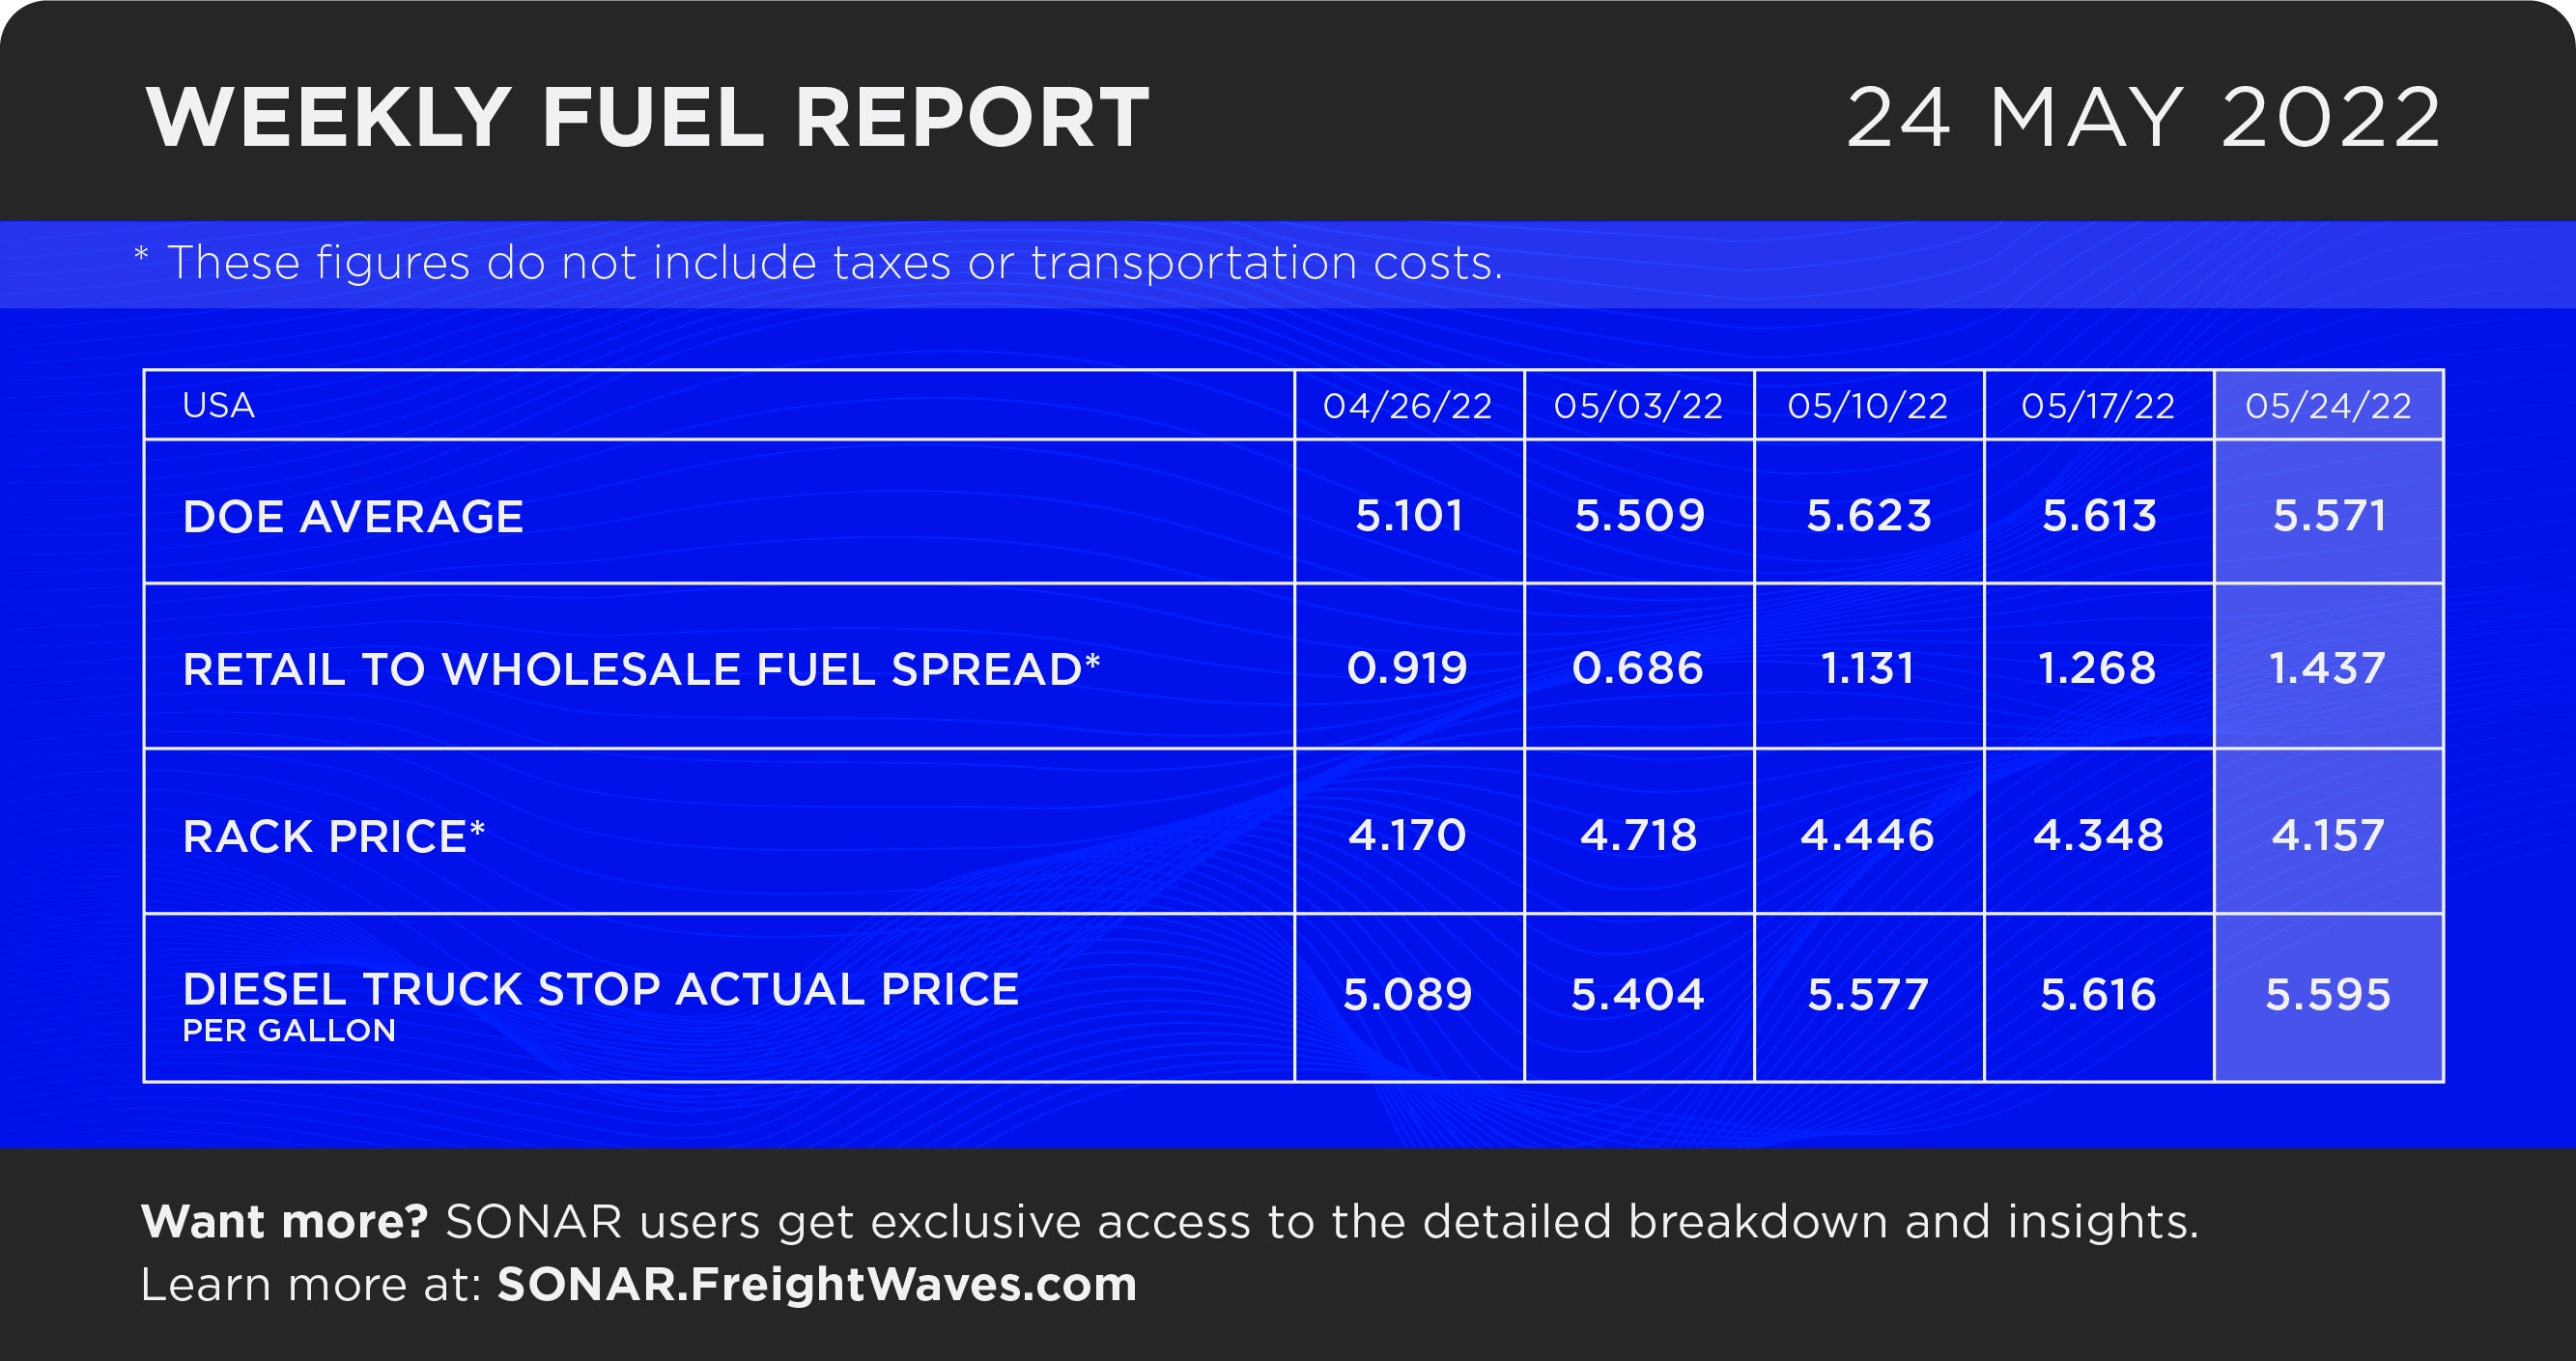Viewport: 2576px width, 1361px height.
Task: Select the RETAIL TO WHOLESALE FUEL SPREAD label
Action: [x=641, y=669]
